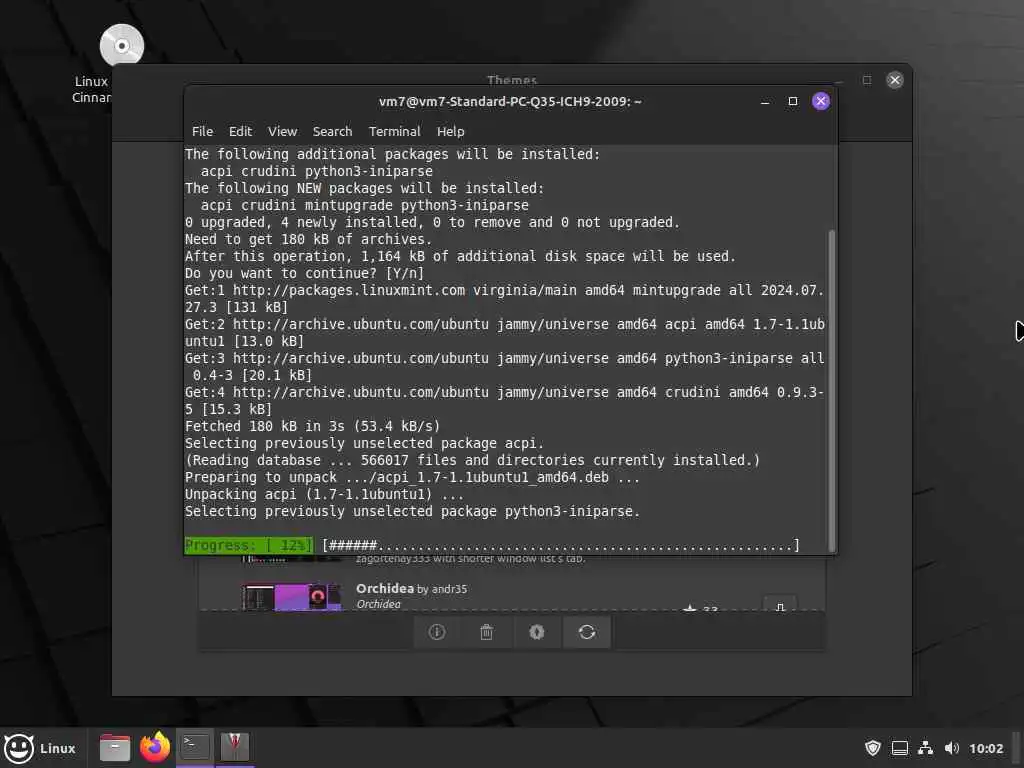The image size is (1024, 768).
Task: Maximize the Themes window
Action: tap(867, 80)
